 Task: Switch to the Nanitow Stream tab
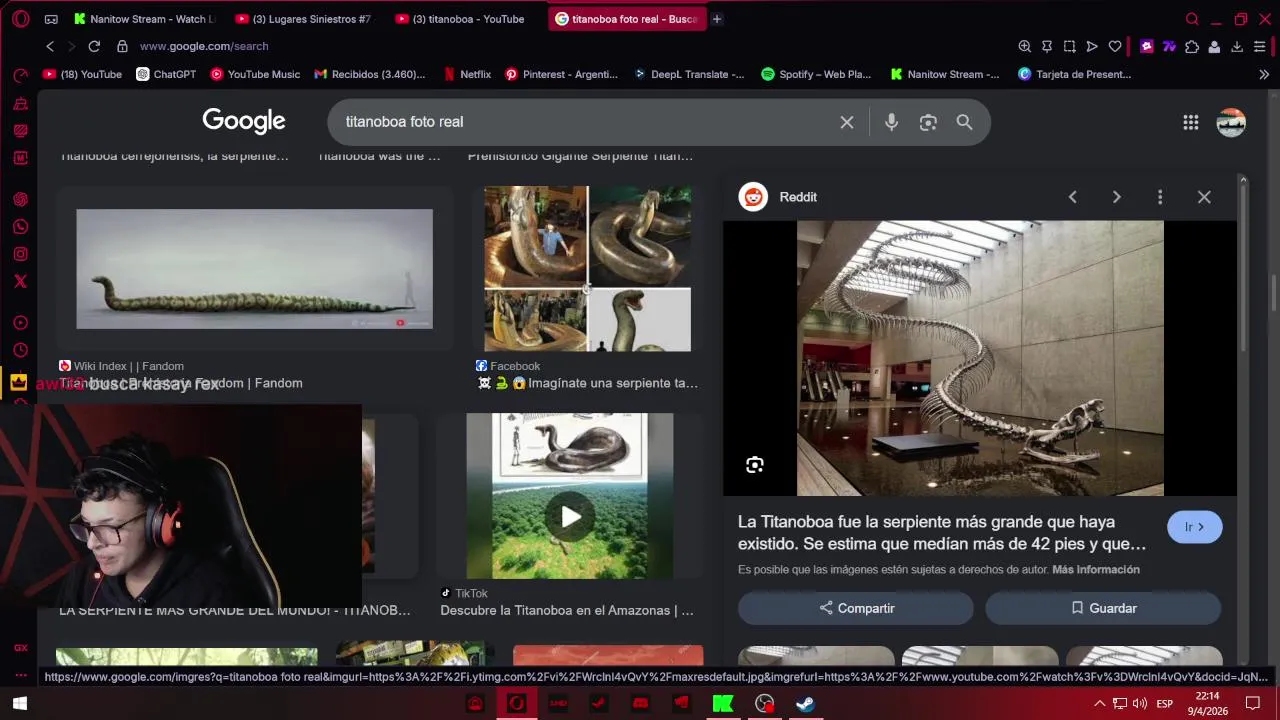point(146,19)
